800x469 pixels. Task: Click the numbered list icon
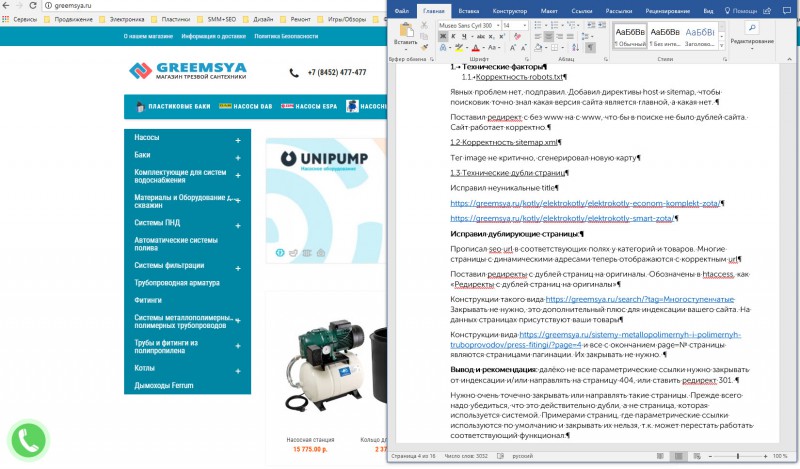(554, 25)
